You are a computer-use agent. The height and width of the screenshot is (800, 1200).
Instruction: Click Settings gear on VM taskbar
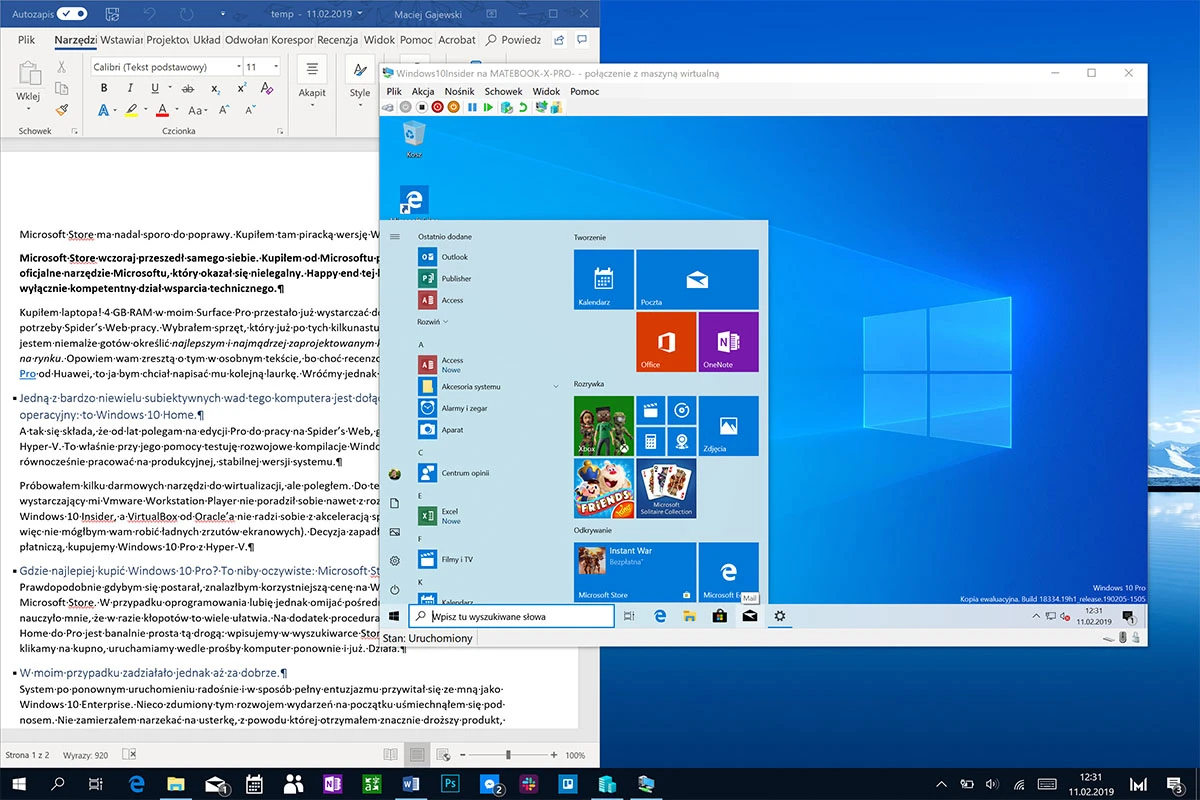point(780,616)
